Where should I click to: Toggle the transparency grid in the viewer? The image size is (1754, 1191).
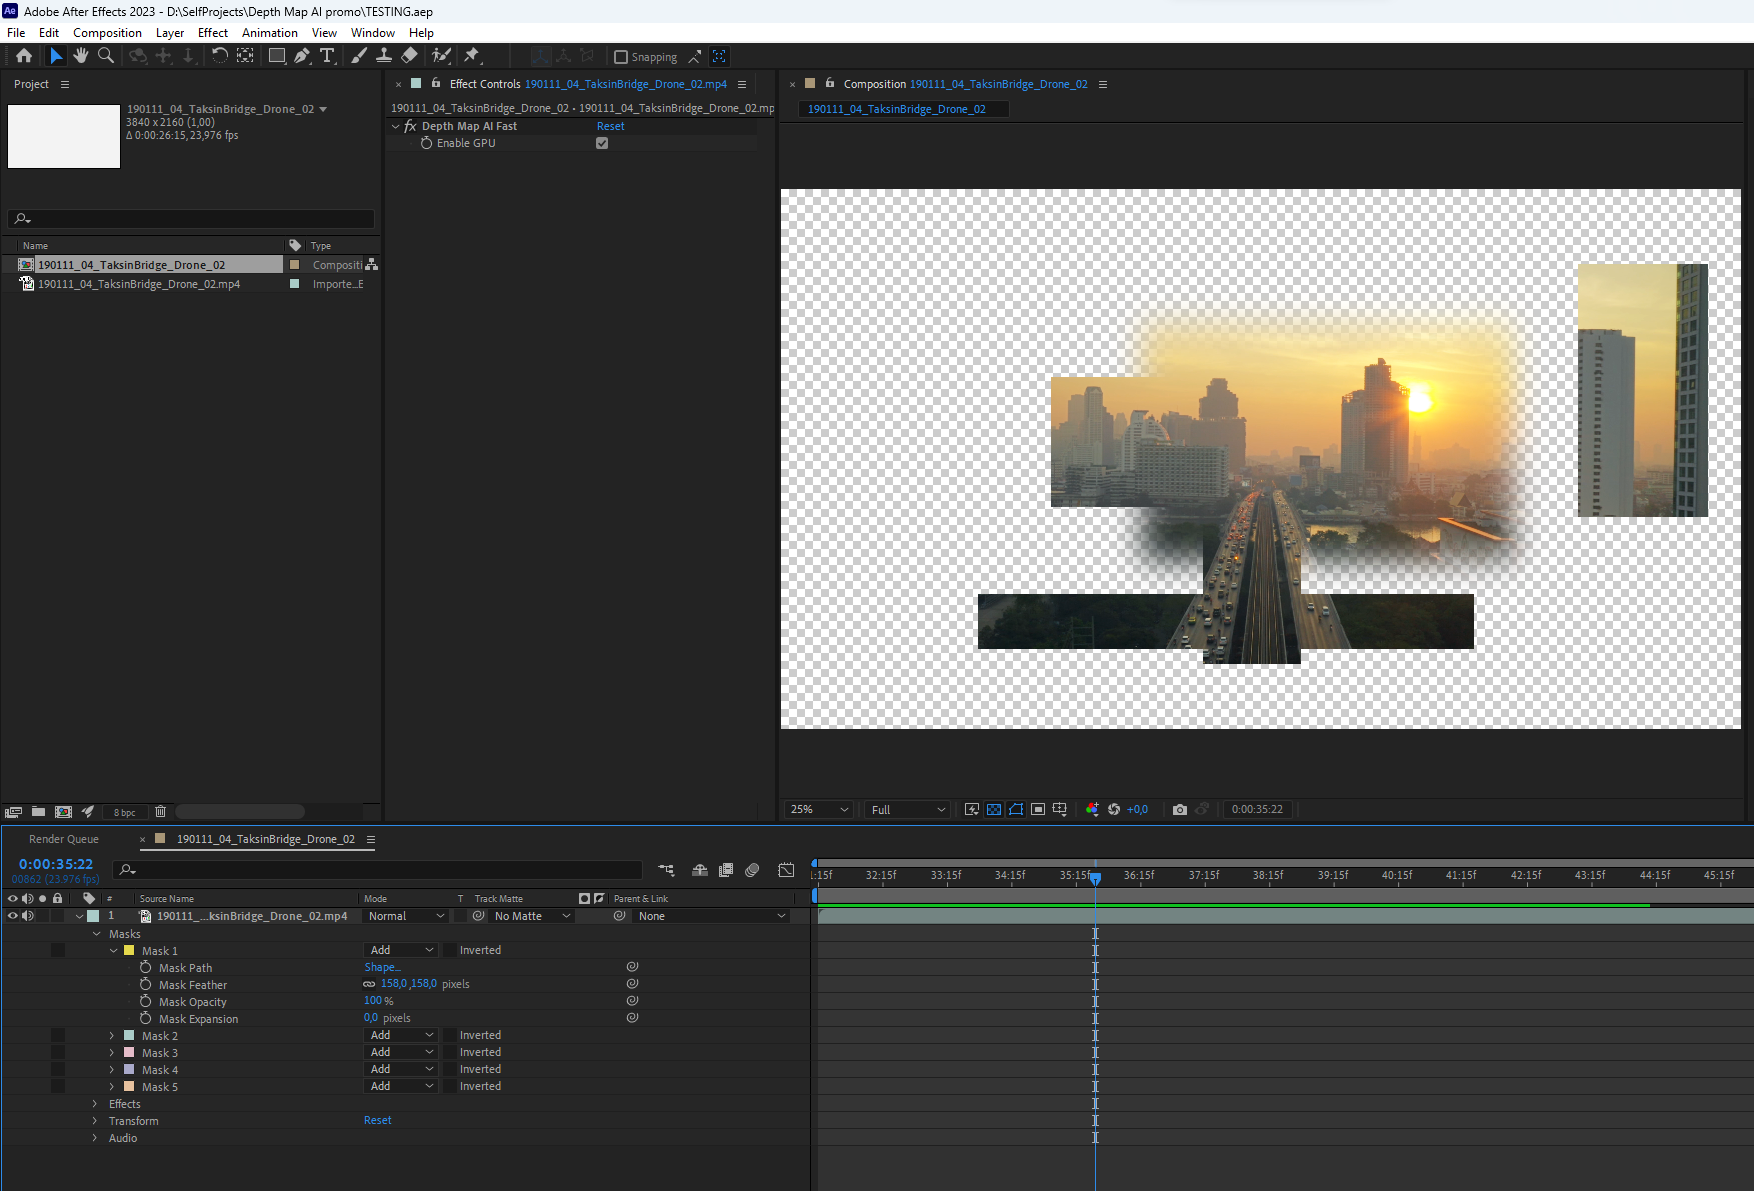click(993, 809)
